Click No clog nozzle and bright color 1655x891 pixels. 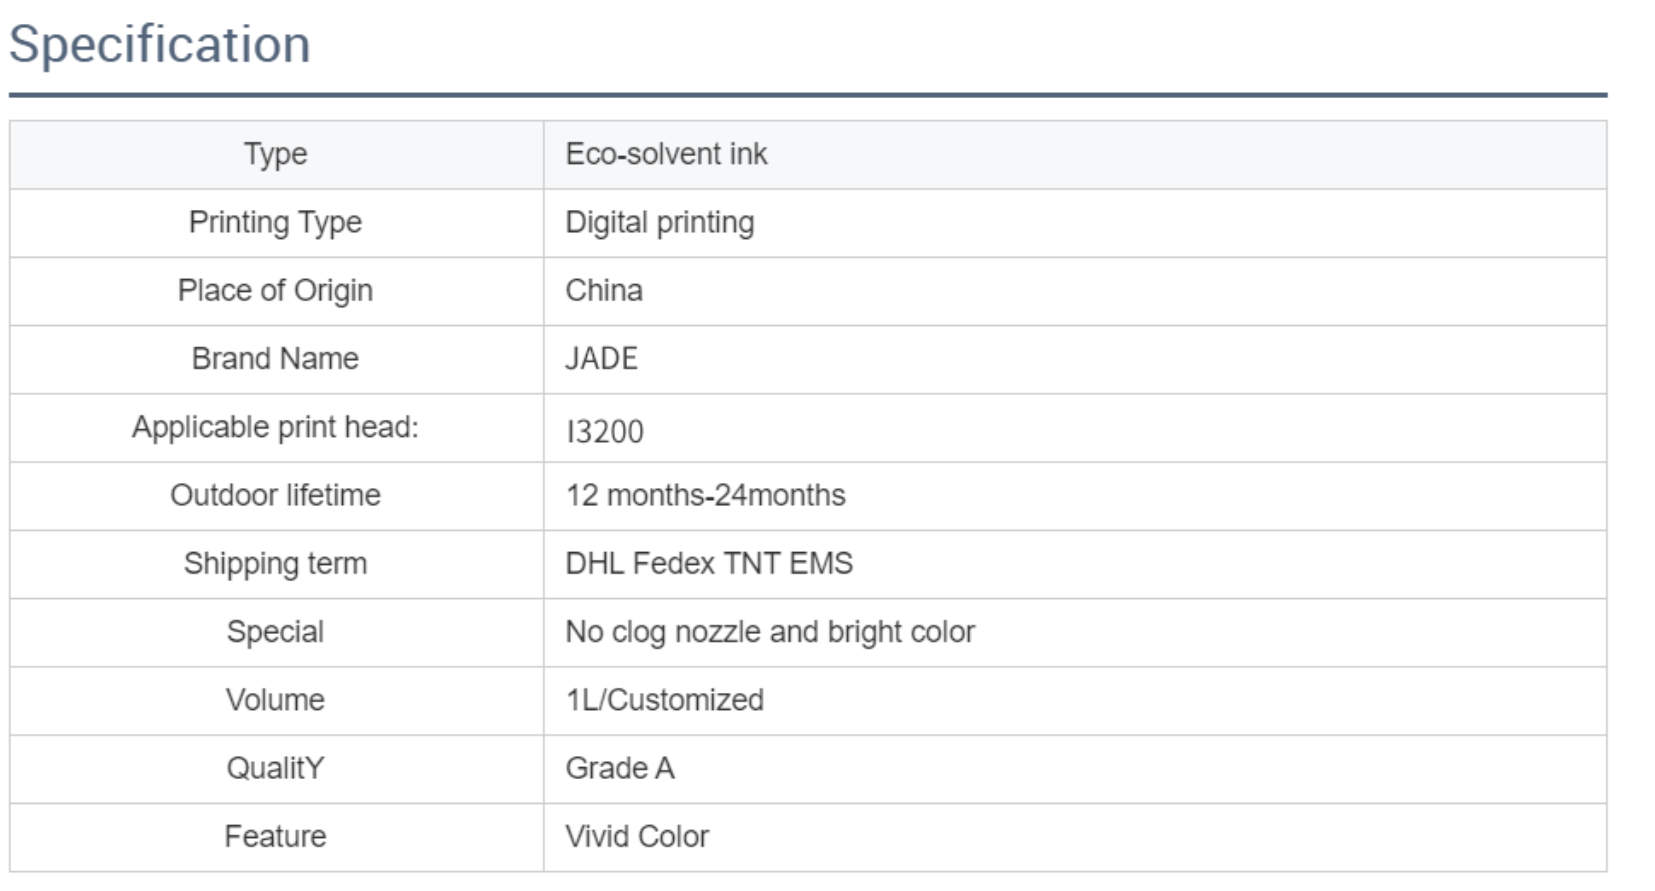(x=770, y=632)
